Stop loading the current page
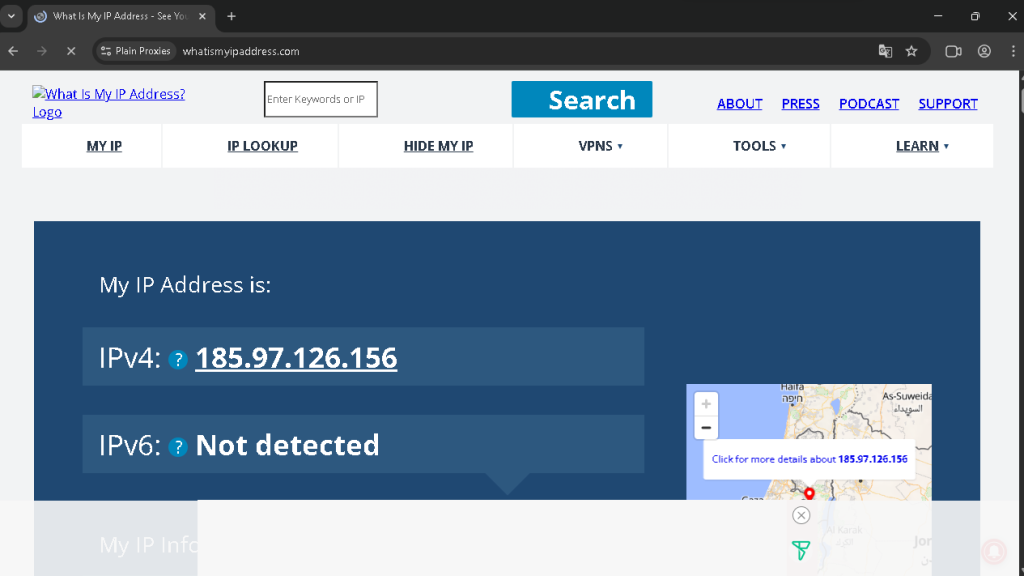Viewport: 1024px width, 576px height. 71,51
